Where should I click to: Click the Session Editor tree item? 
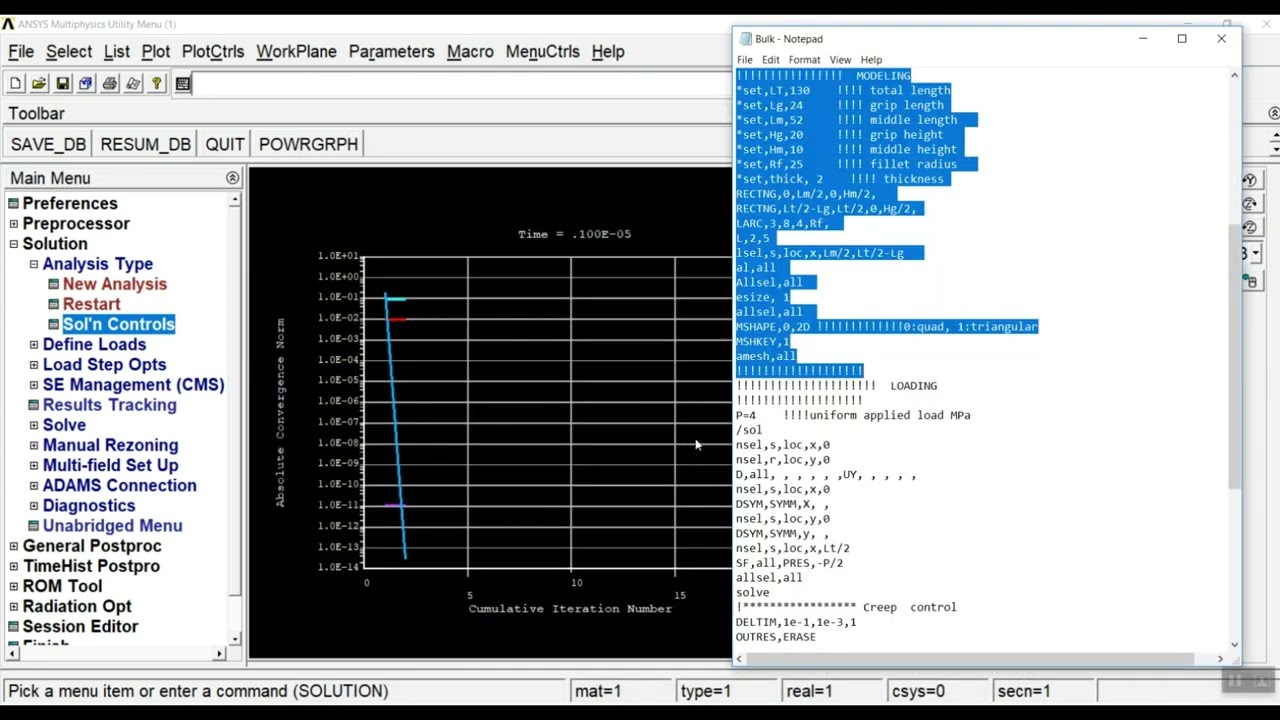coord(80,626)
